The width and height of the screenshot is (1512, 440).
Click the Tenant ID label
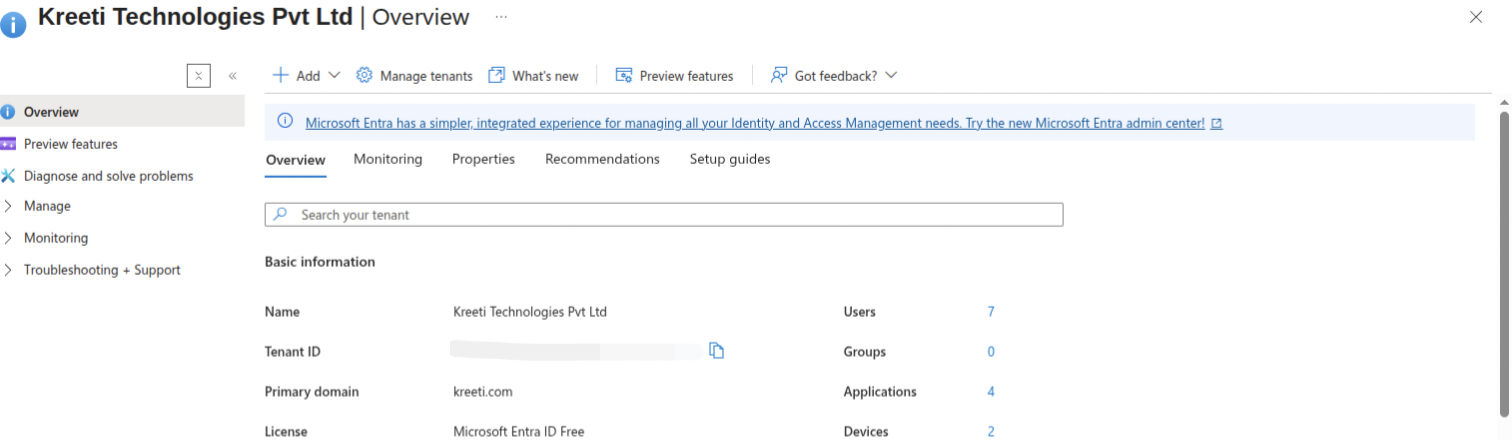click(293, 352)
